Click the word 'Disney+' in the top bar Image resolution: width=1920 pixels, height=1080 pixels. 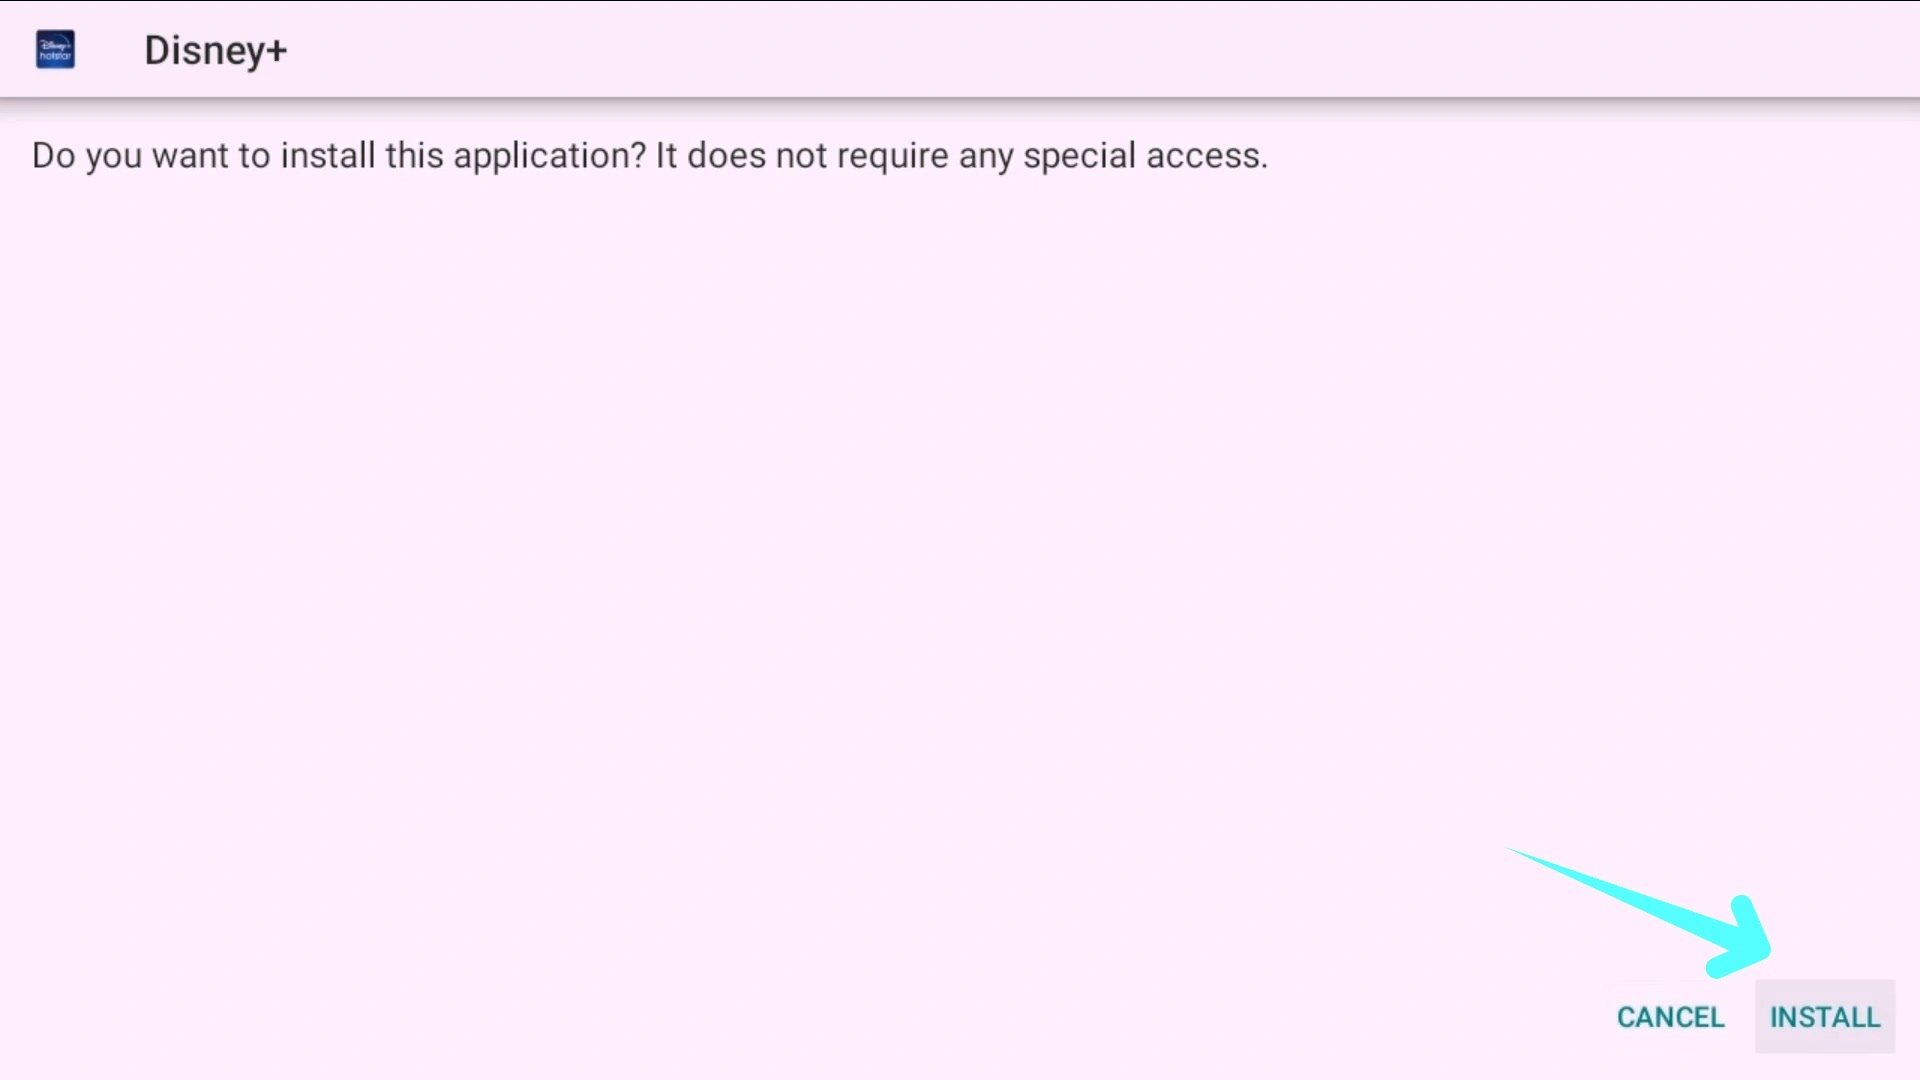215,51
